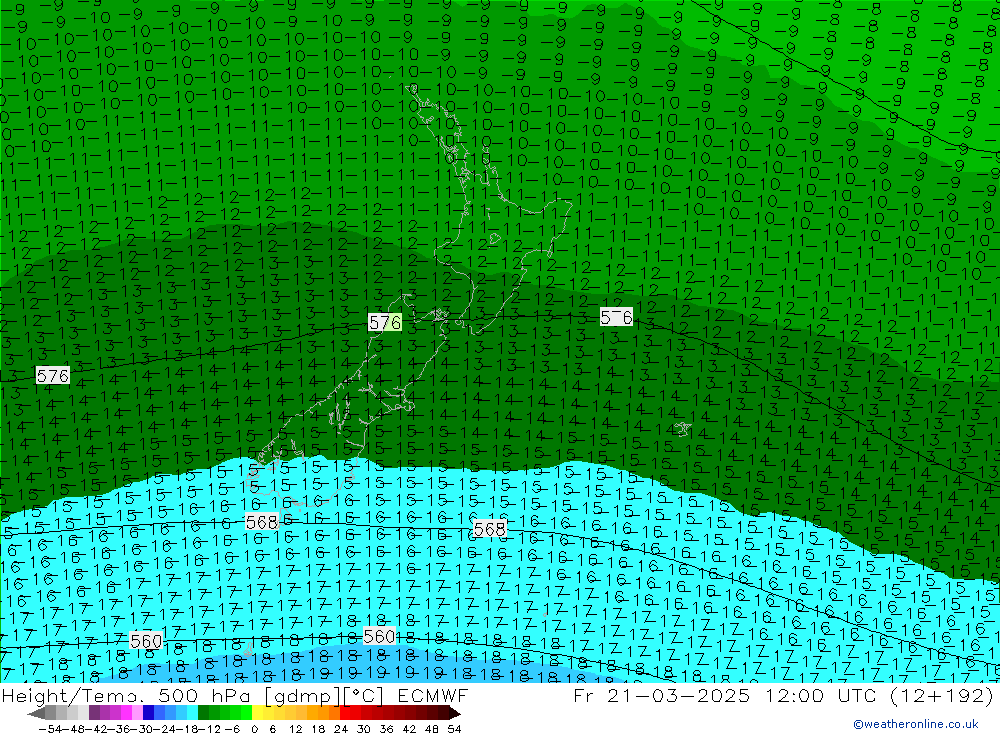This screenshot has height=733, width=1000.
Task: Click the dark right arrow of the color scale
Action: coord(455,713)
